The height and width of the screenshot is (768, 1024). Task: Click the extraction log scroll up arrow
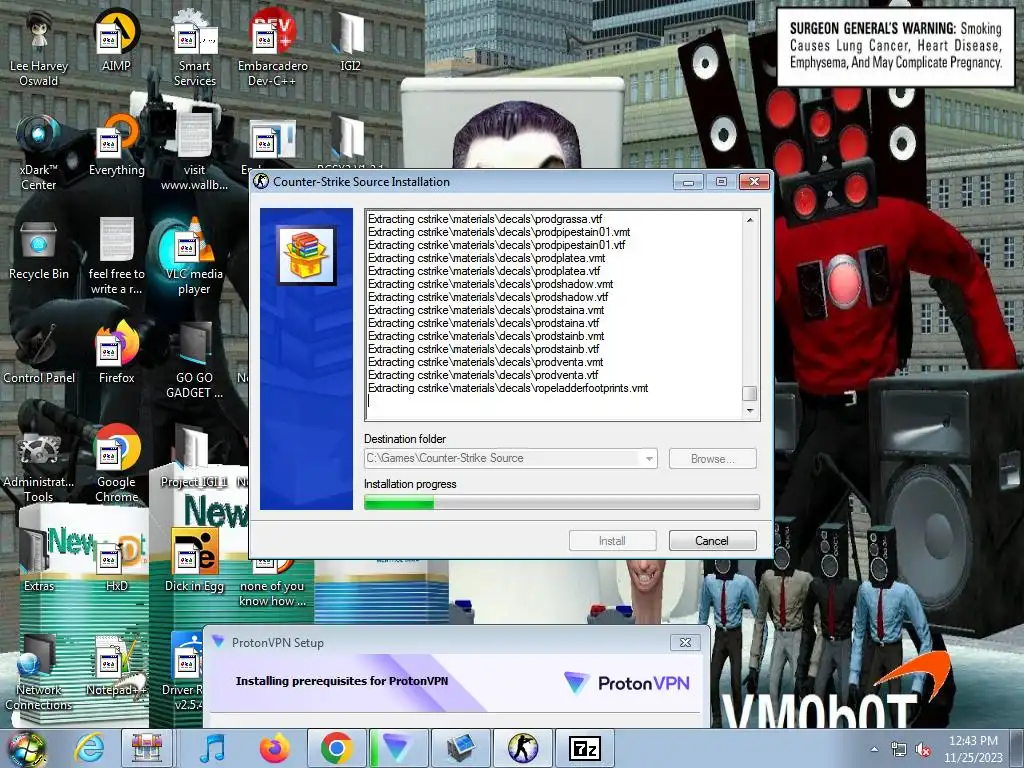[x=750, y=220]
